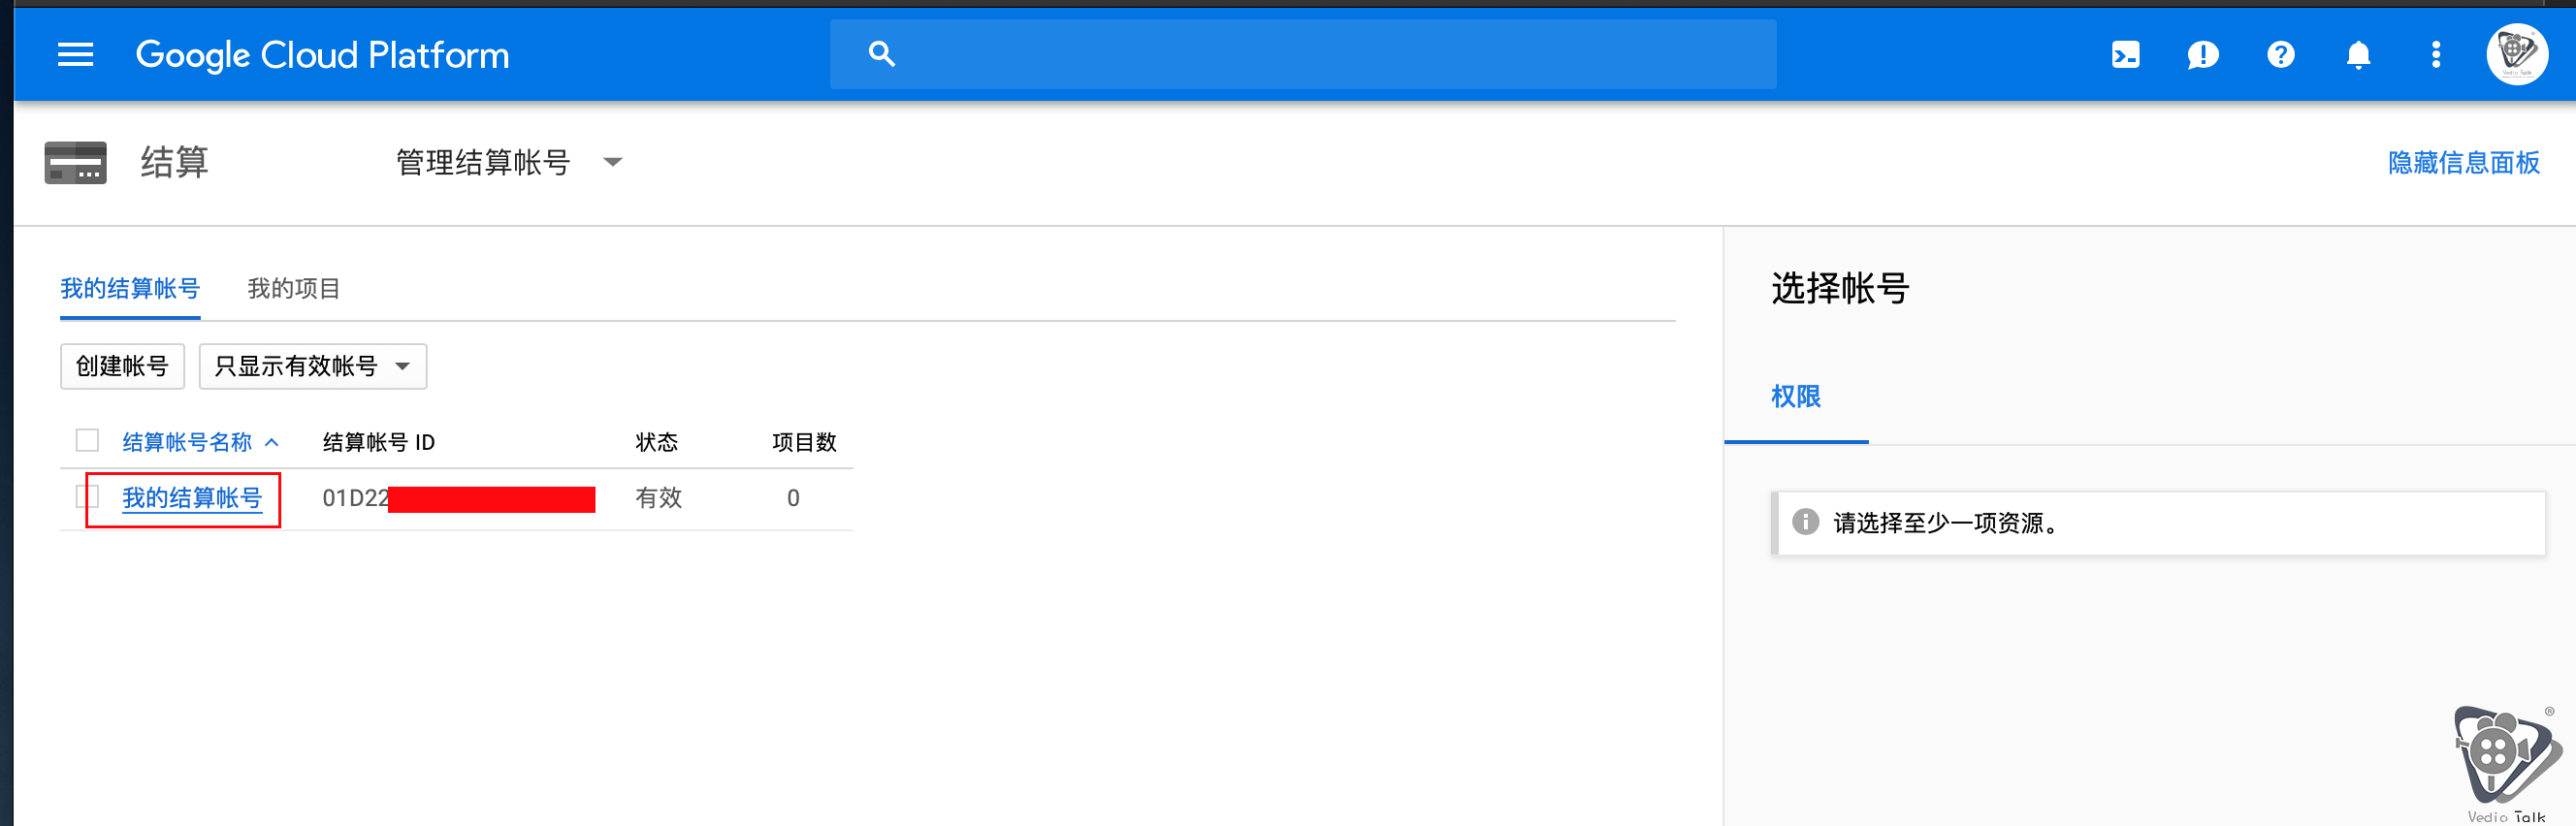Open the send feedback icon

[x=2203, y=54]
